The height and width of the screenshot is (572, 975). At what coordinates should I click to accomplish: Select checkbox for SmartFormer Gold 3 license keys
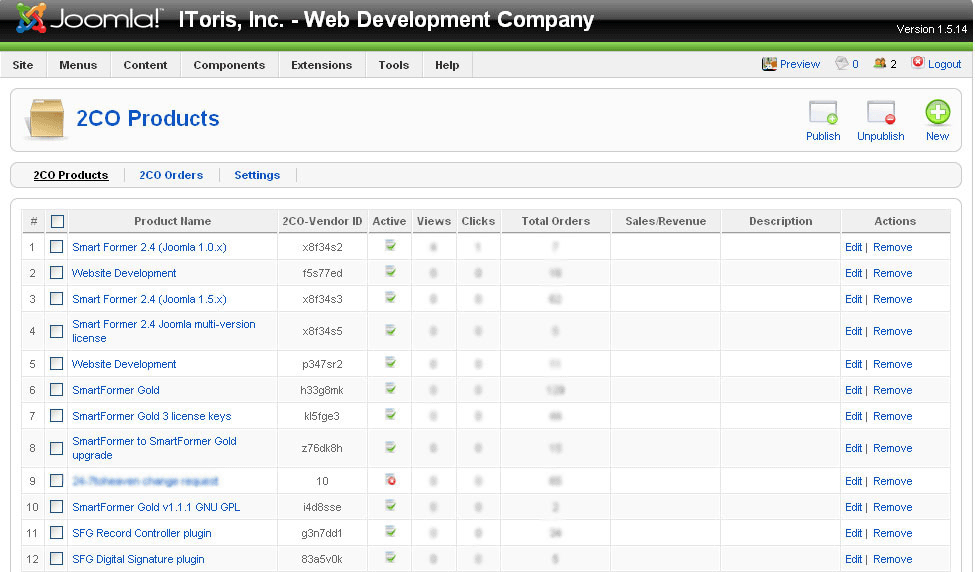tap(57, 415)
